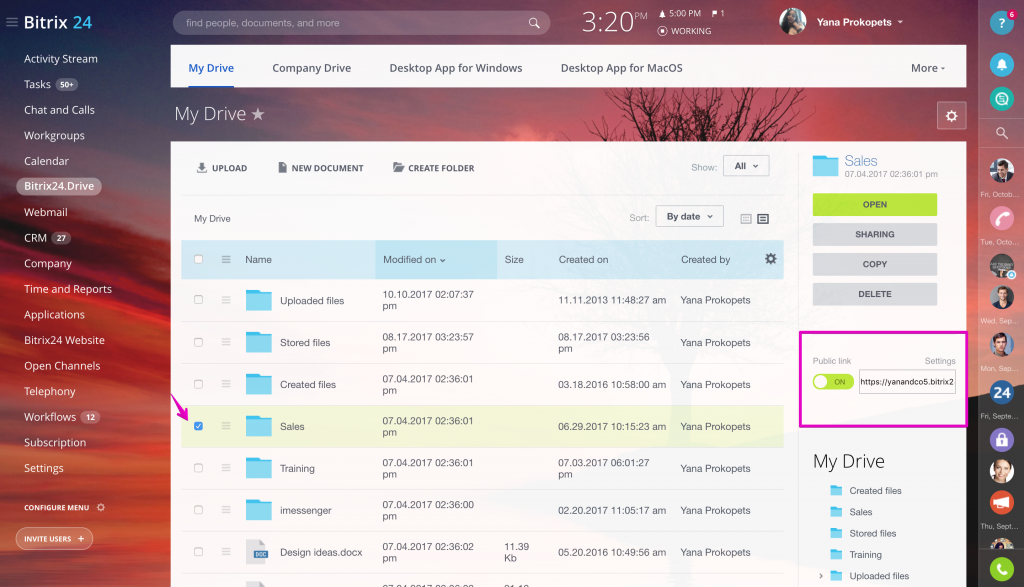Open the Show All dropdown

point(746,166)
